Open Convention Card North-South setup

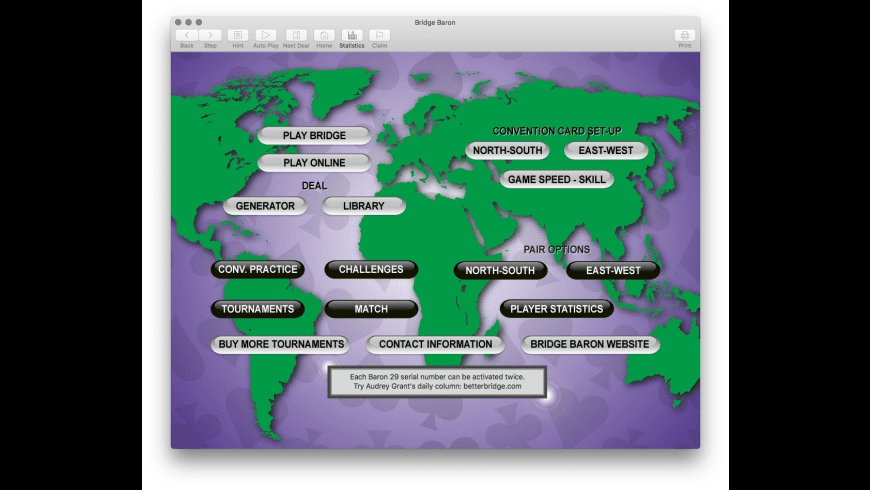[x=507, y=150]
